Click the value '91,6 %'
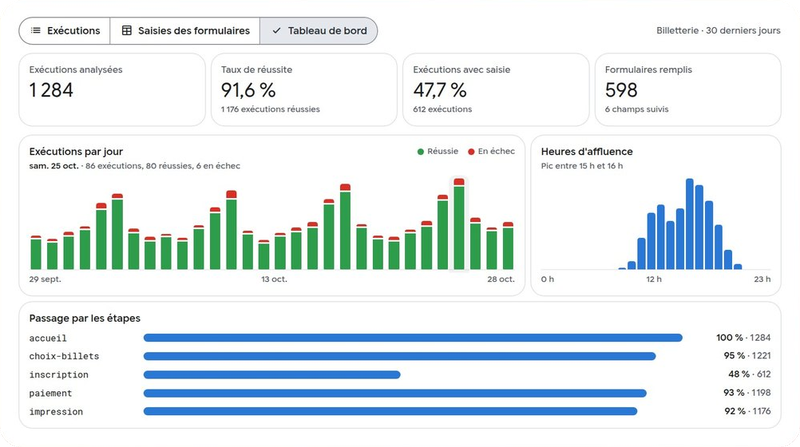Viewport: 800px width, 447px height. point(248,90)
